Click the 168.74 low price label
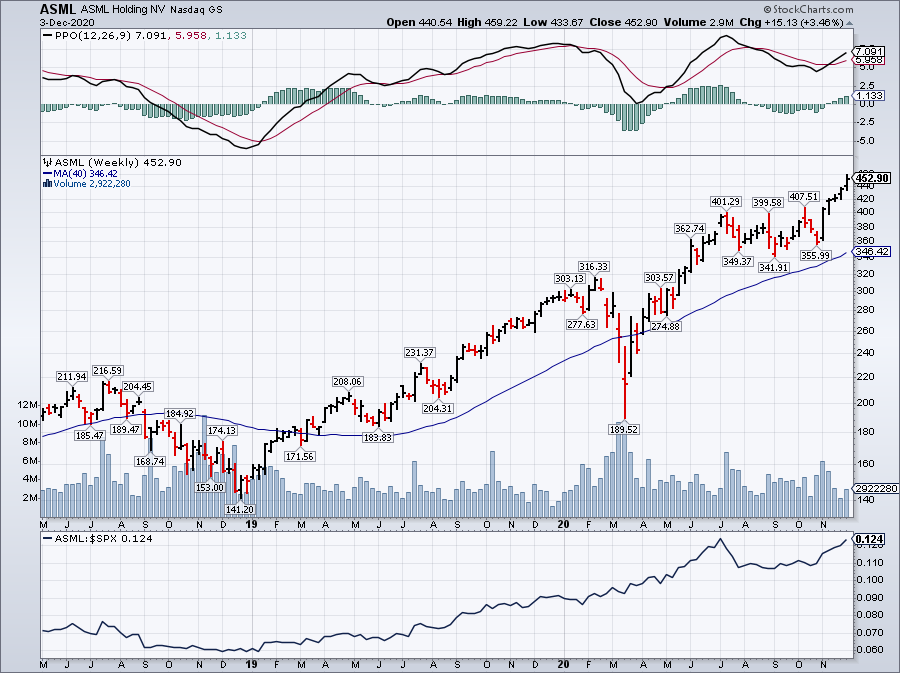Screen dimensions: 900x673 150,461
